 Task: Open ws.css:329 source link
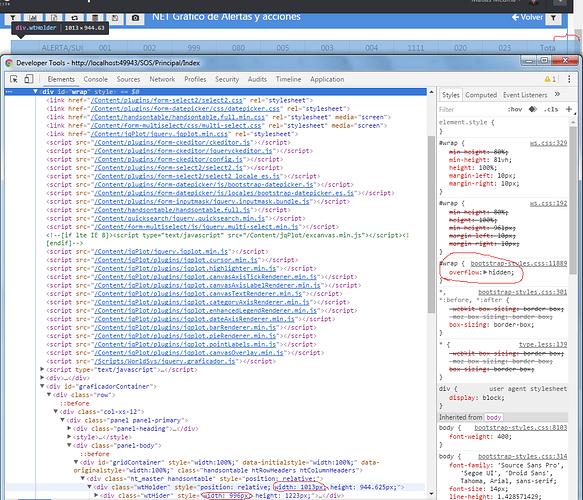(548, 143)
